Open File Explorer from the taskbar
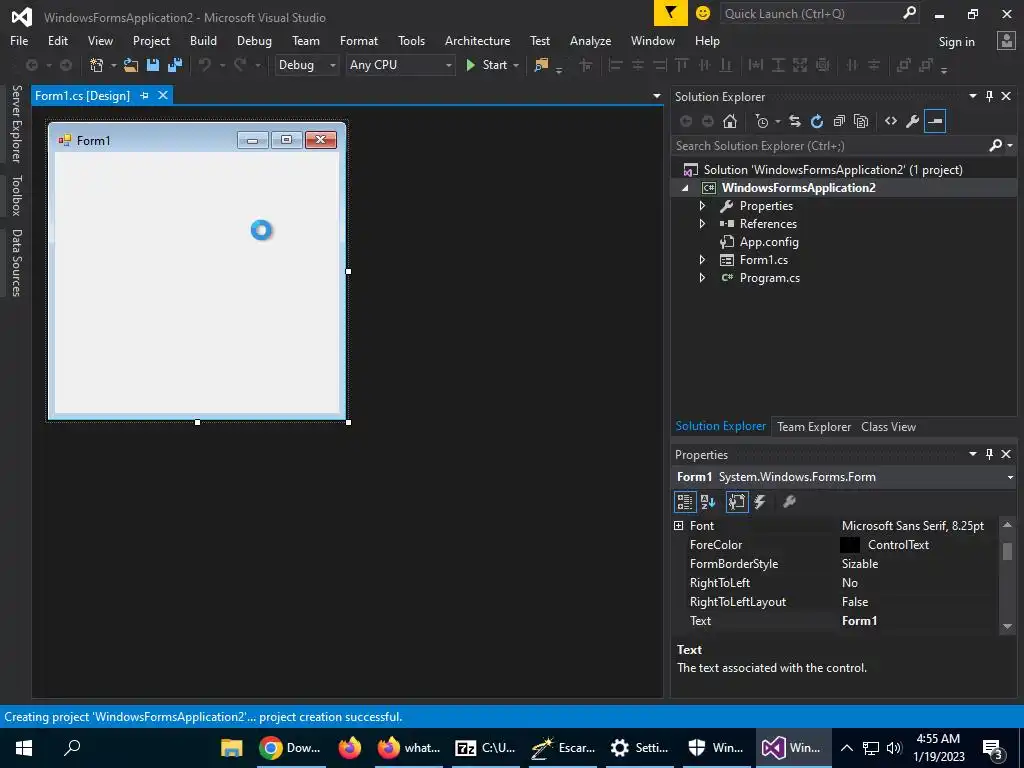Image resolution: width=1024 pixels, height=768 pixels. click(232, 748)
